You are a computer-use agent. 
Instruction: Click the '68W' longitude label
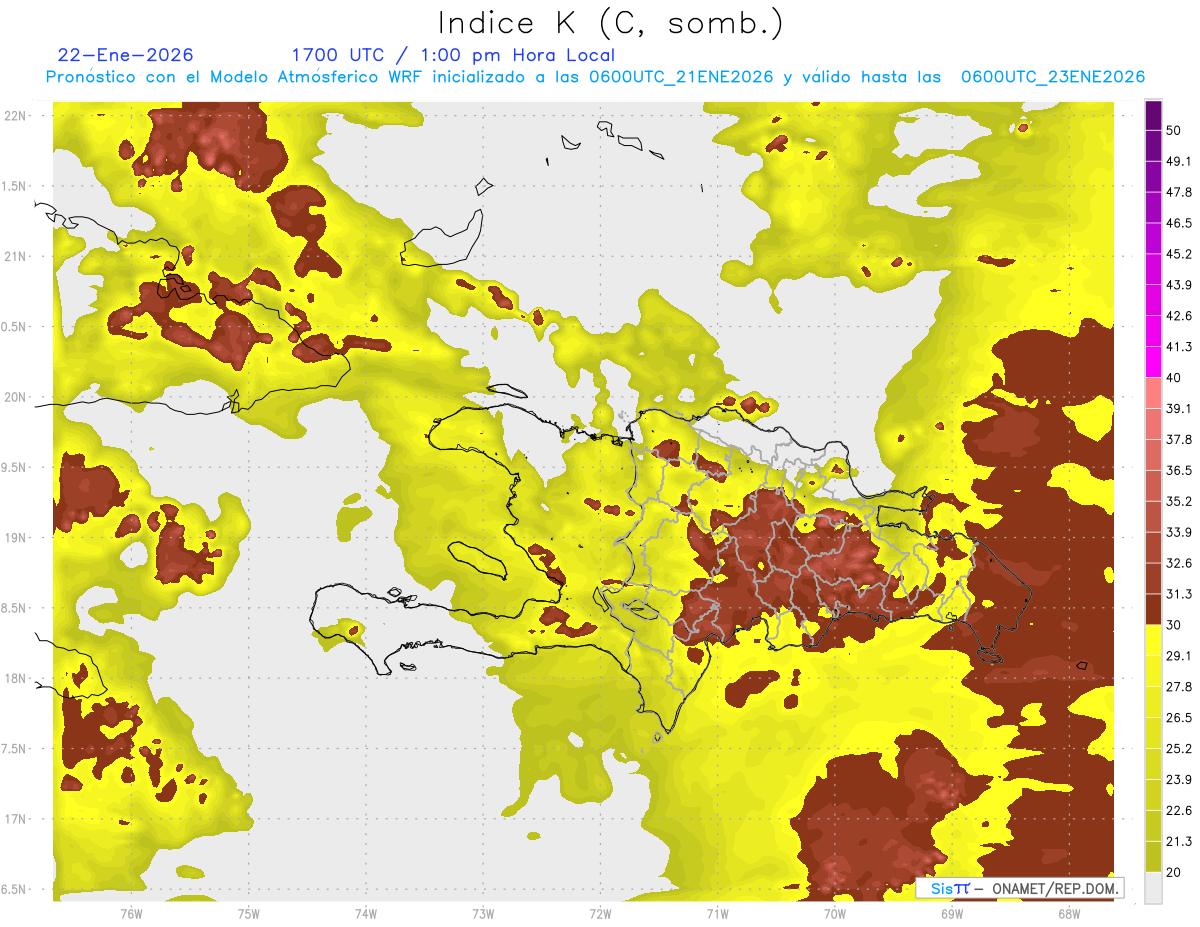pos(1069,913)
